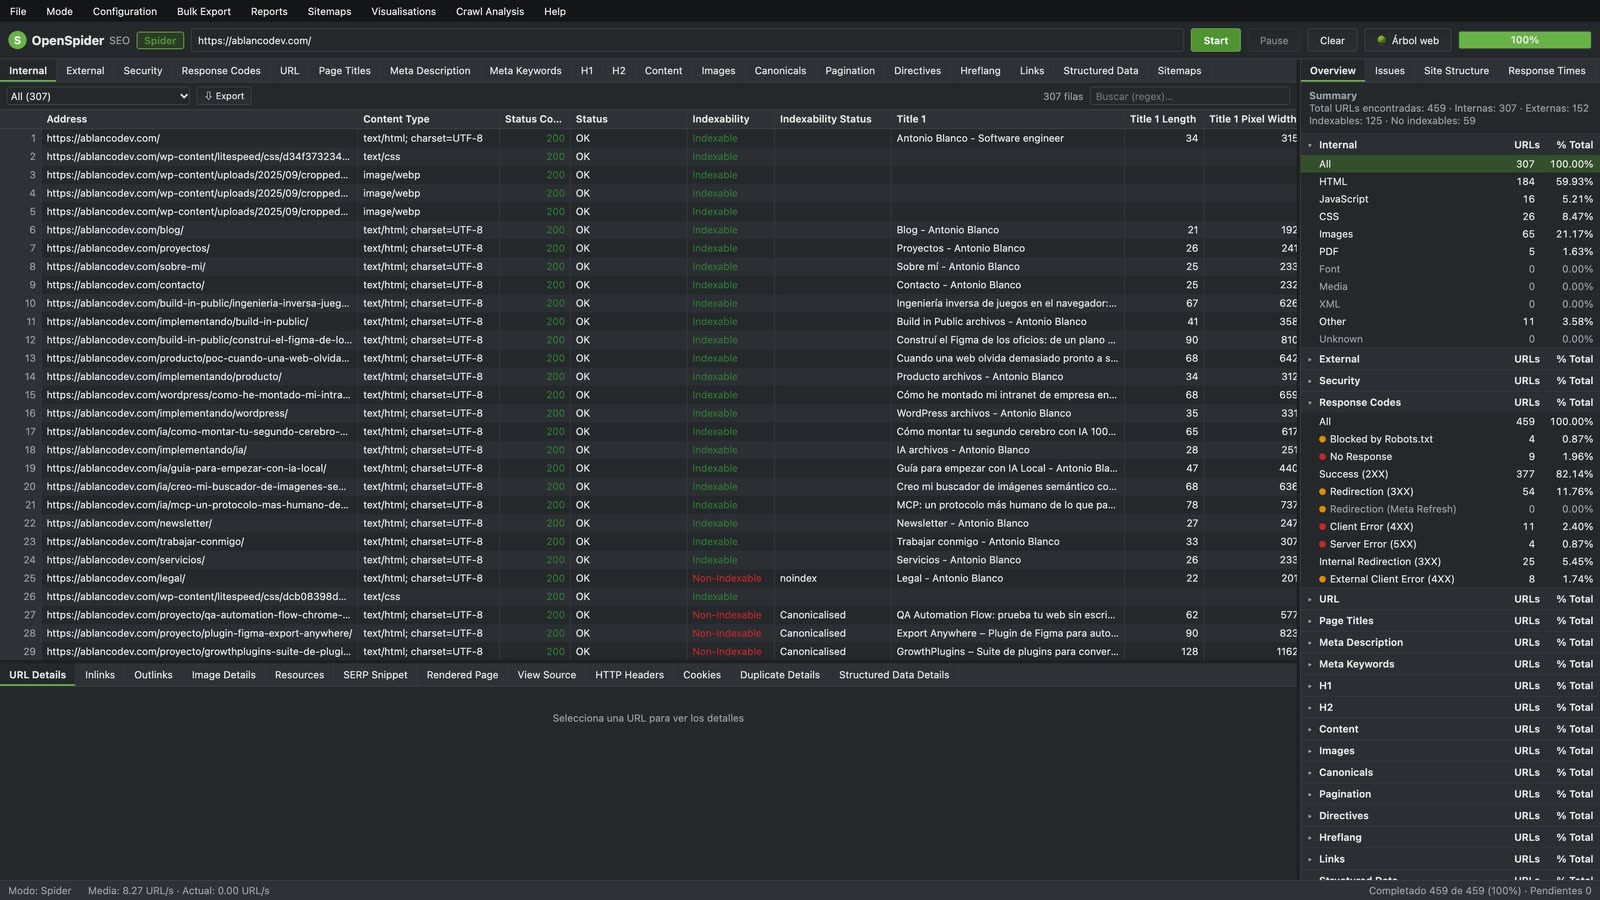Expand the Meta Description overview section
The height and width of the screenshot is (900, 1600).
[1310, 643]
